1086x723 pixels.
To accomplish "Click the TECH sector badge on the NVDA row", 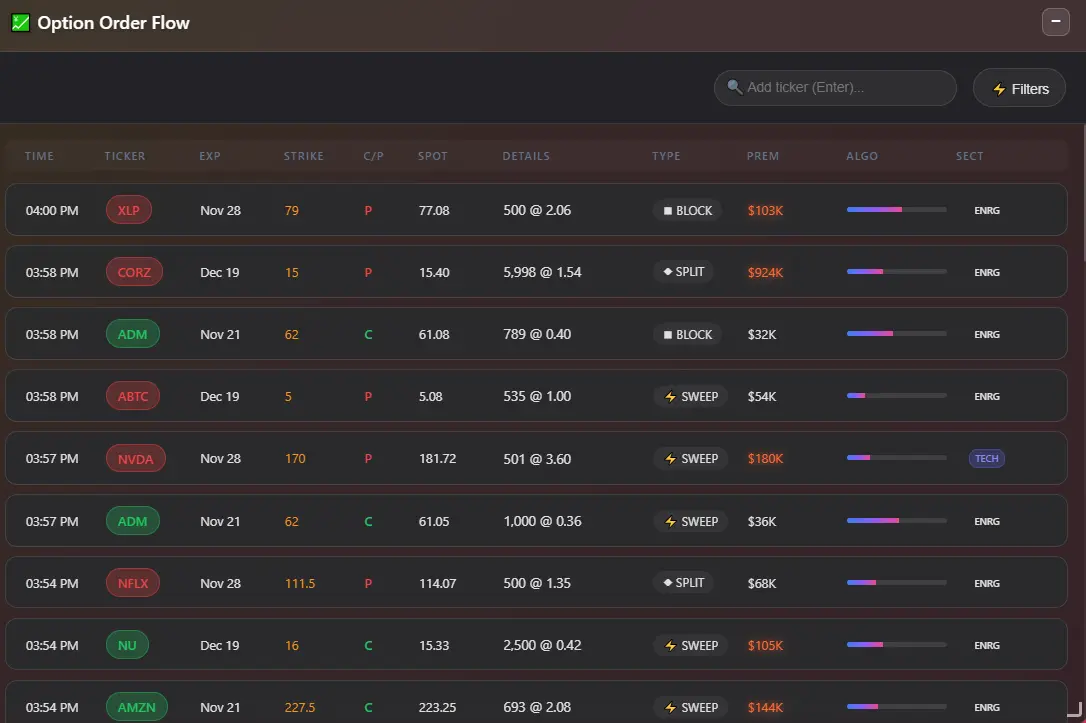I will tap(987, 458).
